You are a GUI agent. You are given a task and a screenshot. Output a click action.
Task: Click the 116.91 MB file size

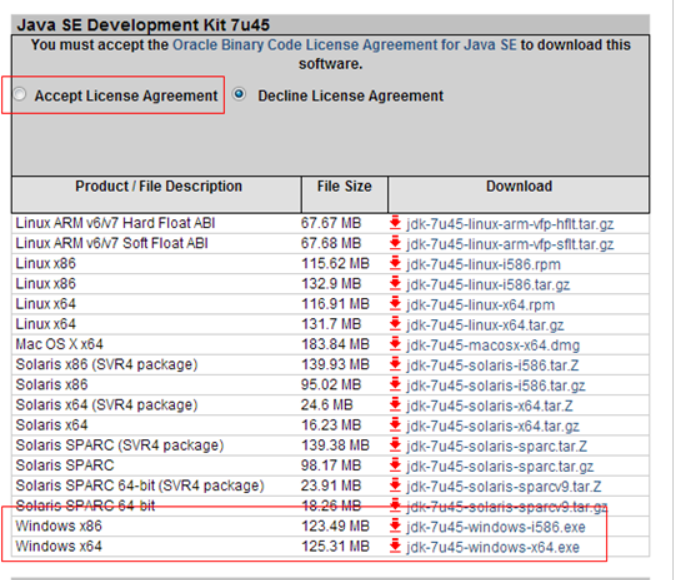click(x=335, y=304)
